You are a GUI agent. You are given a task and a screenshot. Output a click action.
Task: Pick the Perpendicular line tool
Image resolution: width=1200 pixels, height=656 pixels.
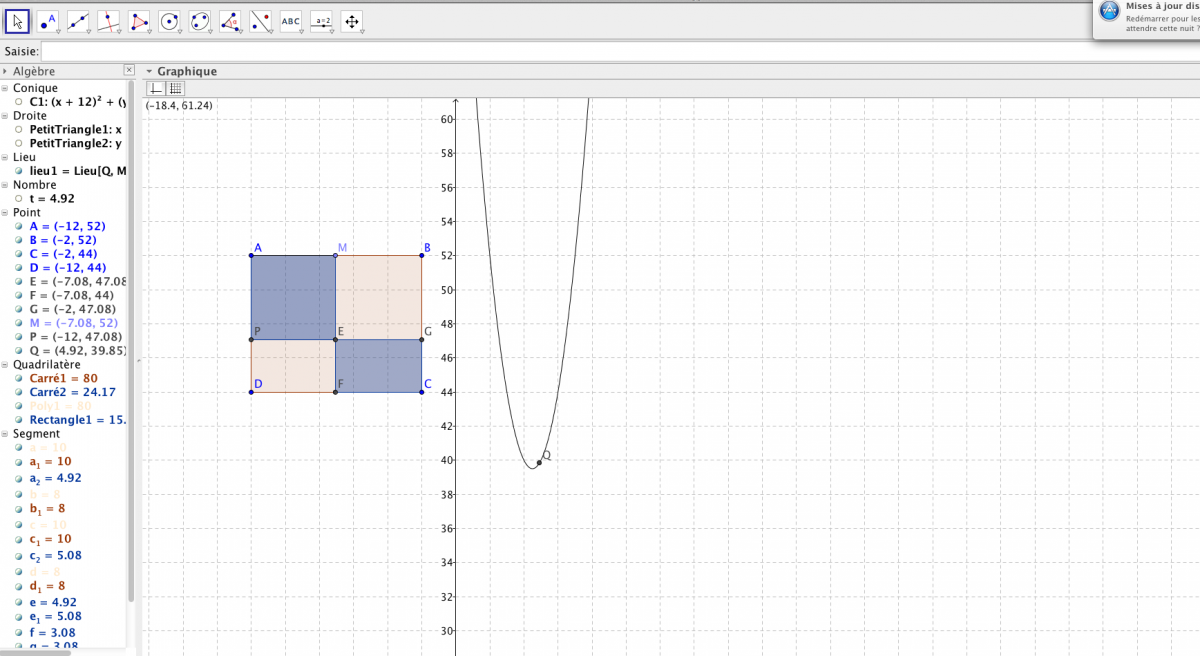(x=108, y=20)
